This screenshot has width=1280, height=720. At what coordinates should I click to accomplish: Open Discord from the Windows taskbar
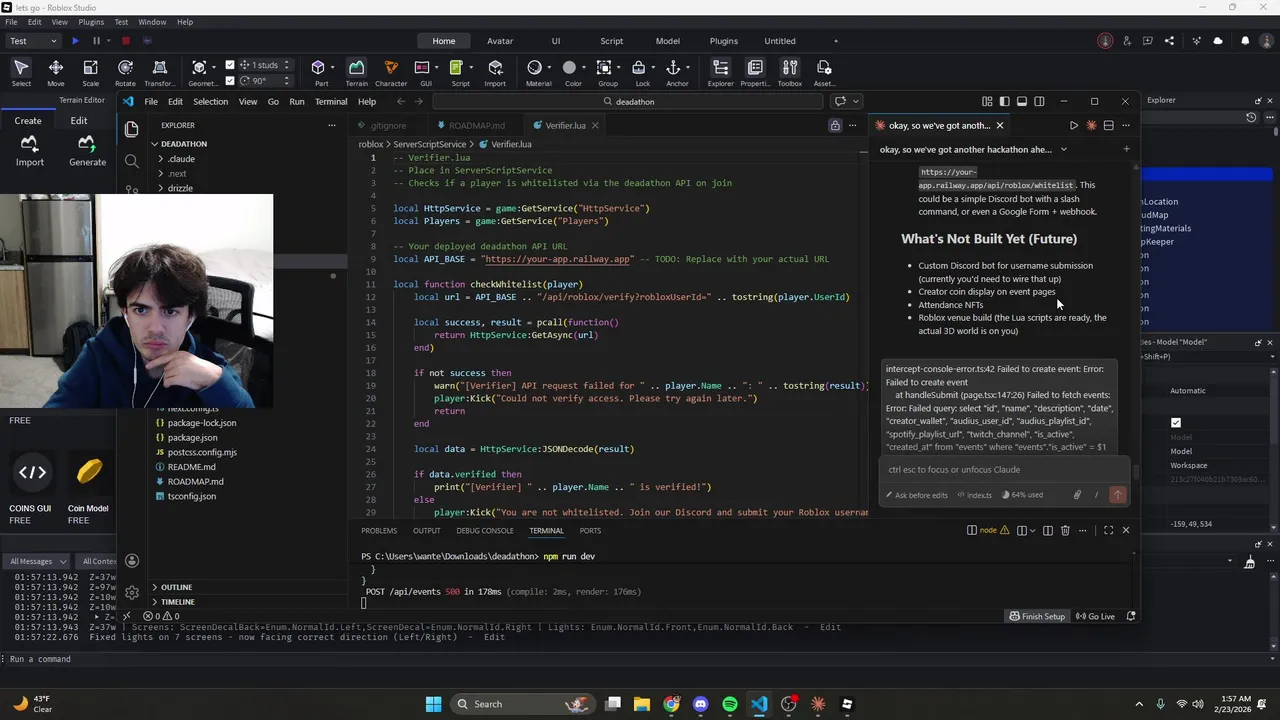pos(700,704)
